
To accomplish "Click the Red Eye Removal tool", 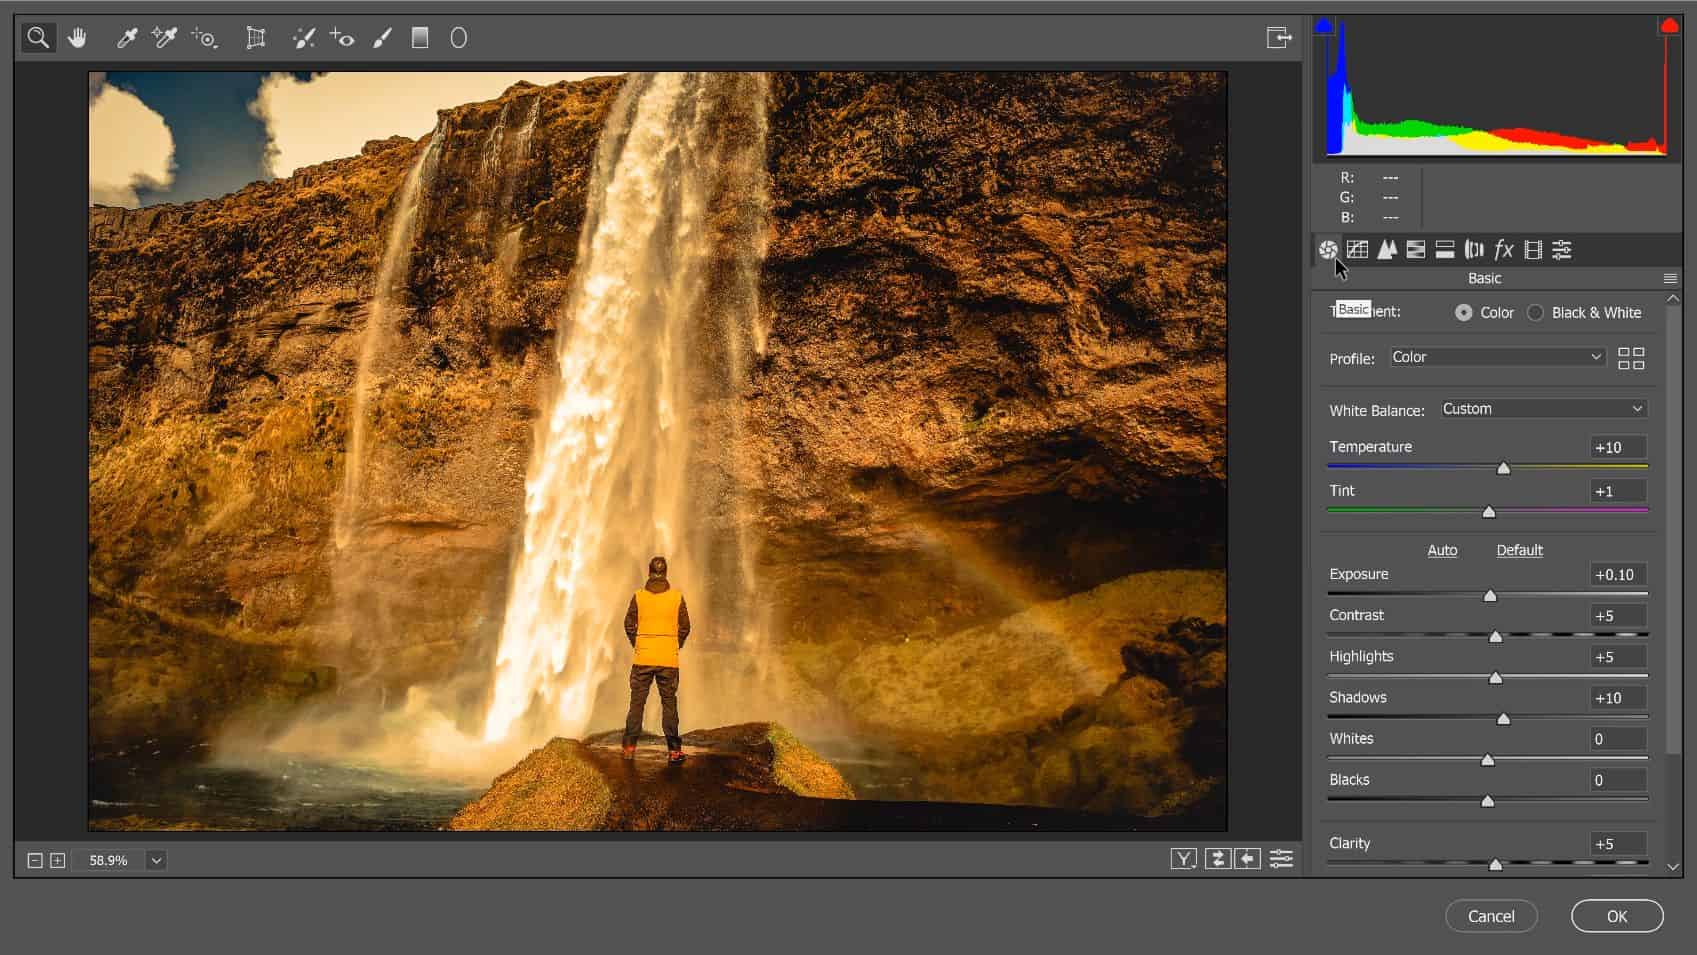I will tap(343, 38).
